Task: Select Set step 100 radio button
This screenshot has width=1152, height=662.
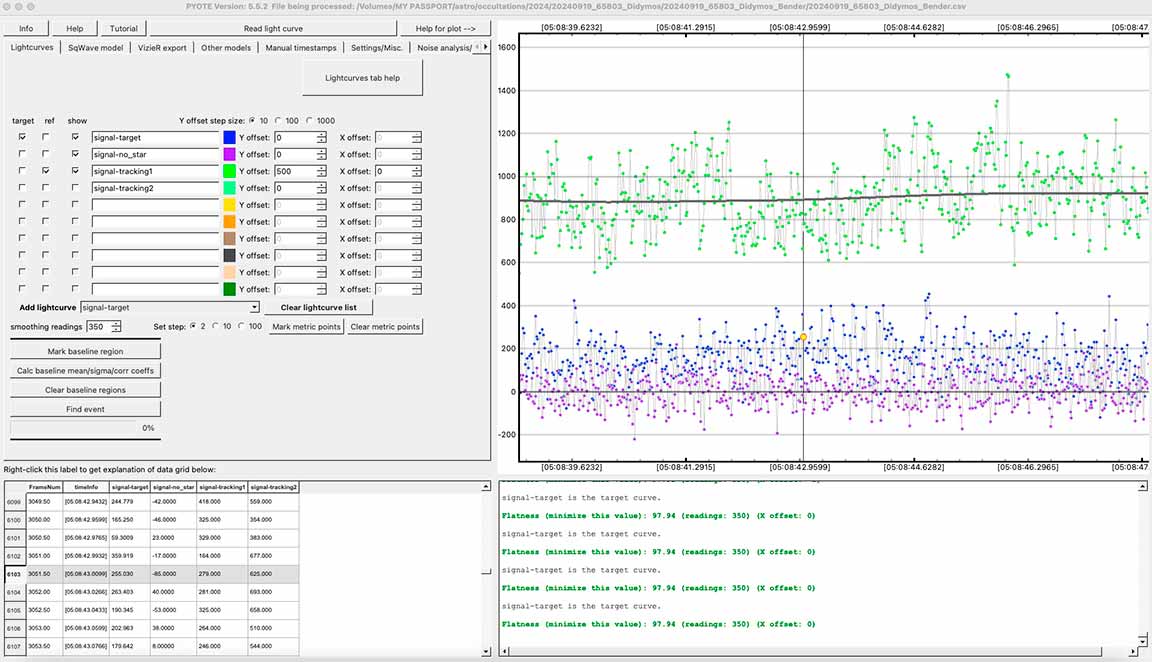Action: coord(241,326)
